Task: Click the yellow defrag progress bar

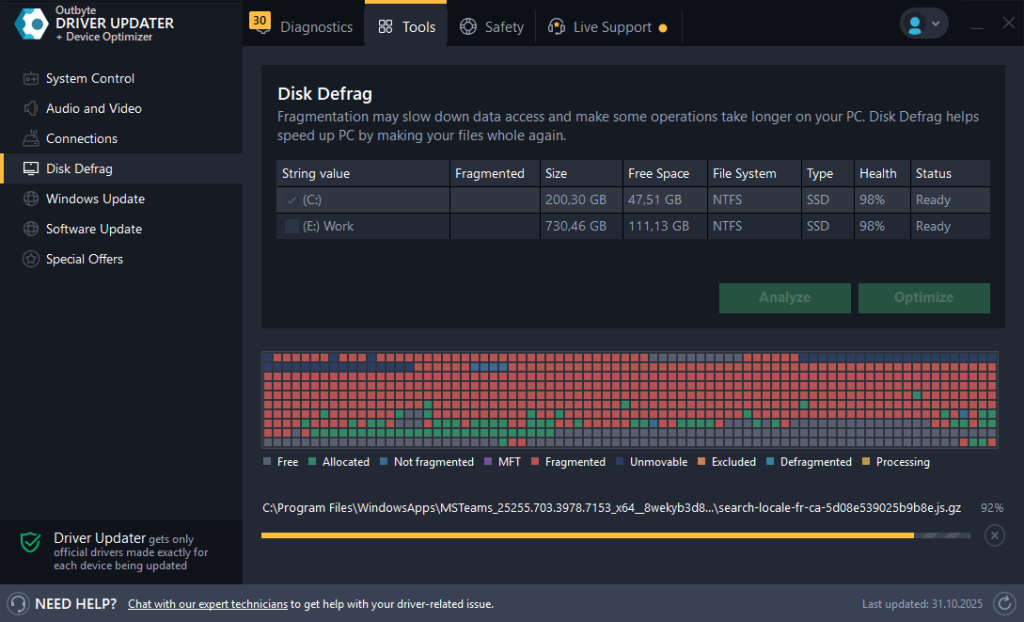Action: 587,535
